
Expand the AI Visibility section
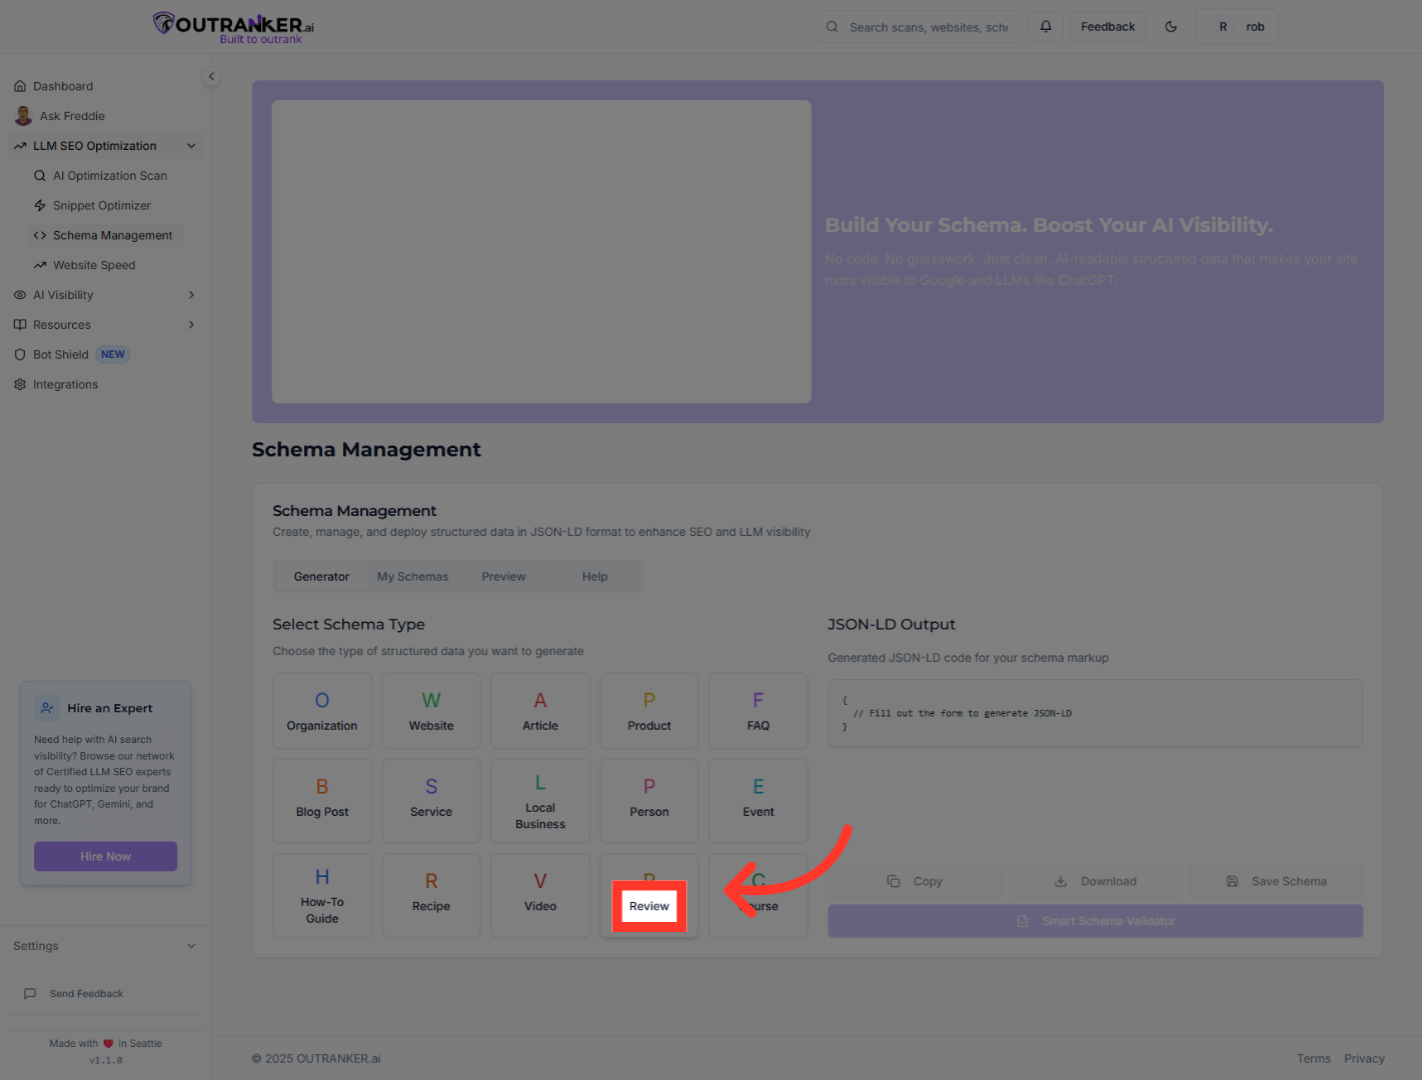coord(106,295)
